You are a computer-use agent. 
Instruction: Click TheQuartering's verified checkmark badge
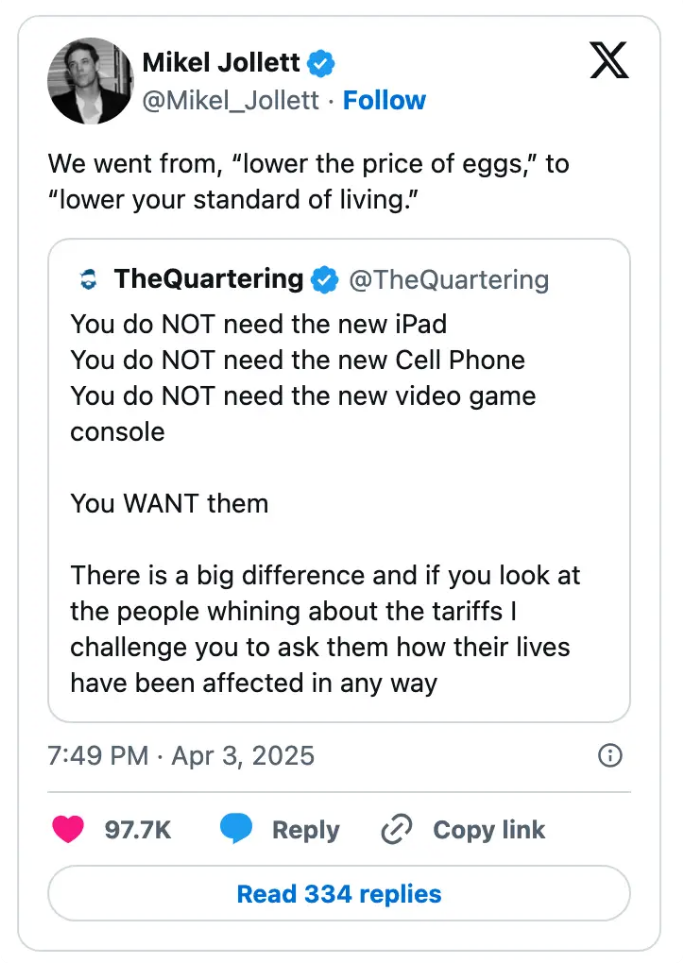323,280
